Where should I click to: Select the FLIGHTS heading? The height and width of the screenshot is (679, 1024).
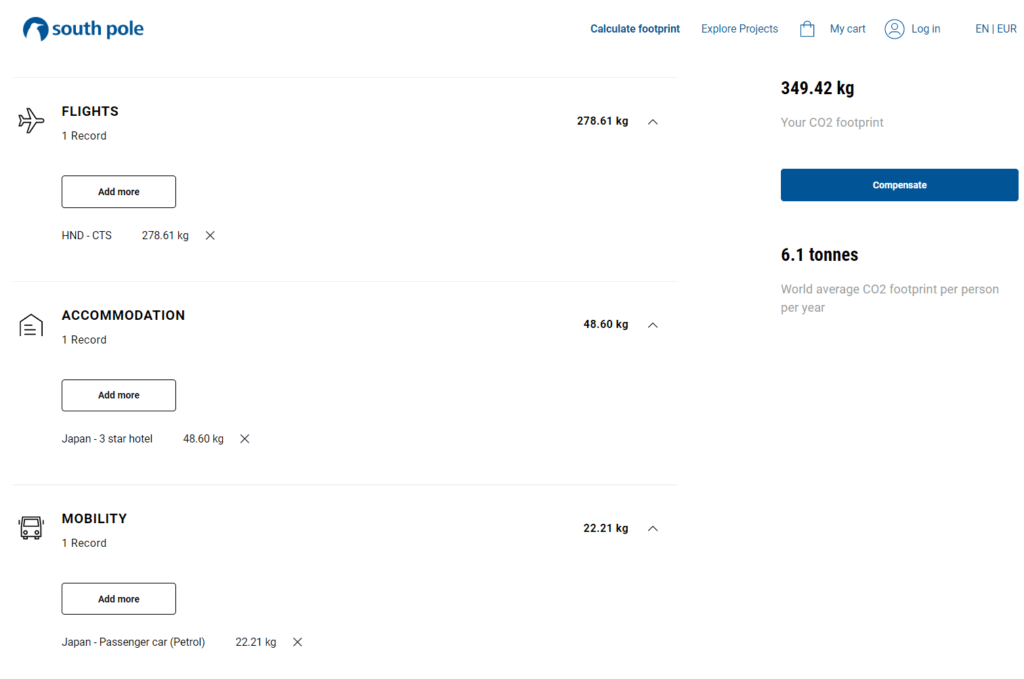click(x=90, y=112)
